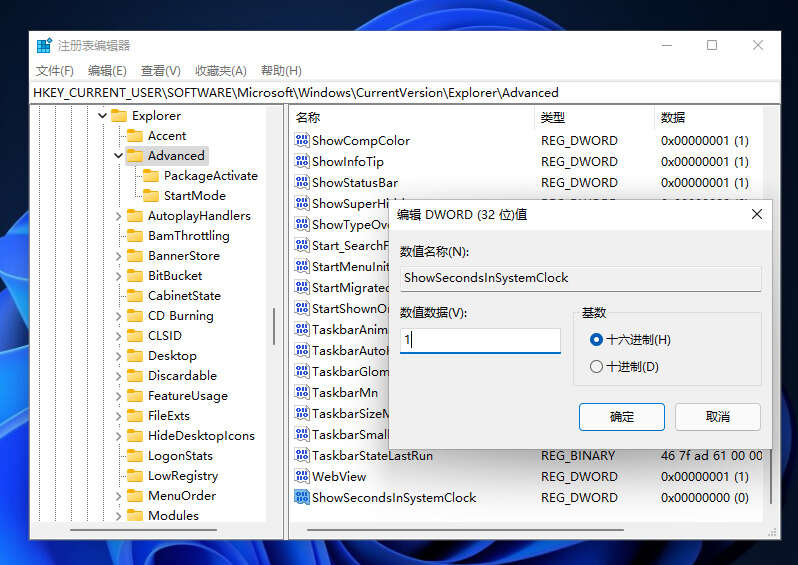Click the TaskbarStateLastRun binary value icon
Screen dimensions: 798x565
tap(302, 455)
